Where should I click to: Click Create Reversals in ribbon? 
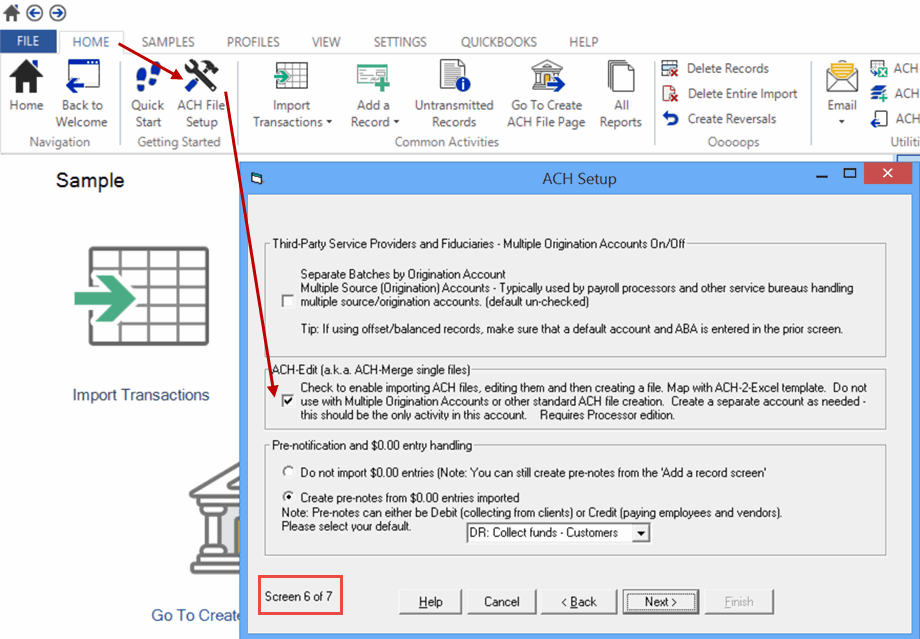pos(671,118)
